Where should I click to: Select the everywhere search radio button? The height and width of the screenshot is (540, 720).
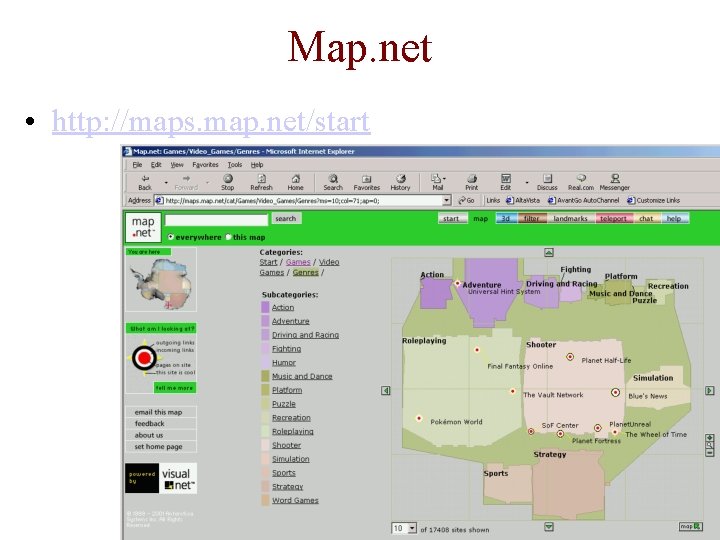click(171, 237)
